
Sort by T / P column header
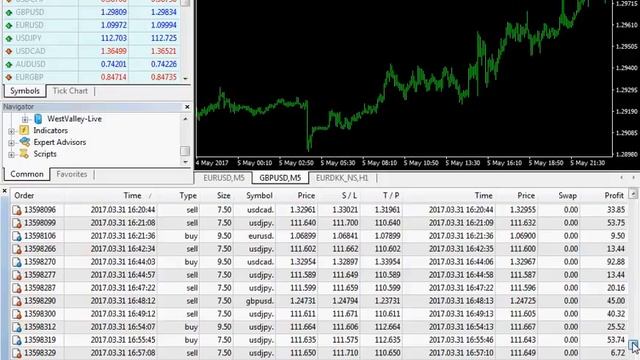[391, 196]
